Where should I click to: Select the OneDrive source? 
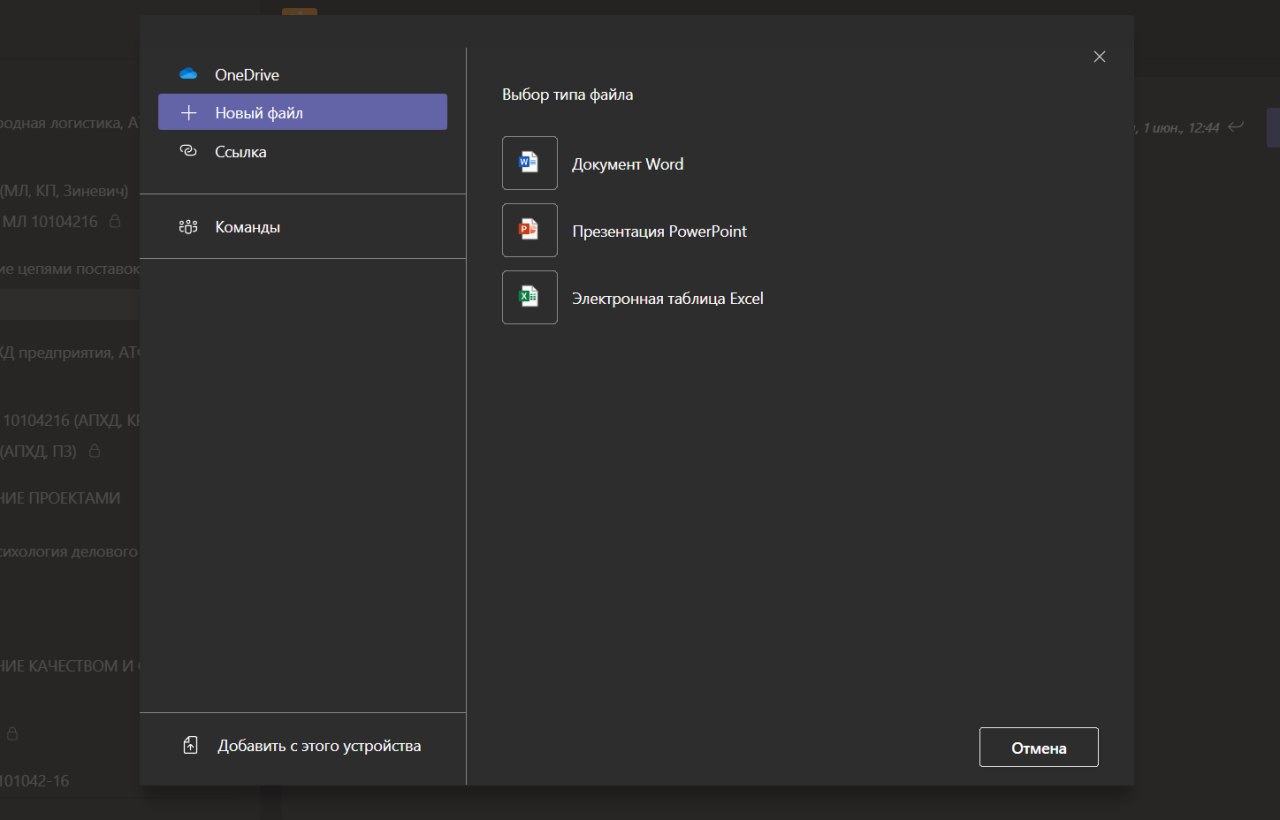point(302,74)
